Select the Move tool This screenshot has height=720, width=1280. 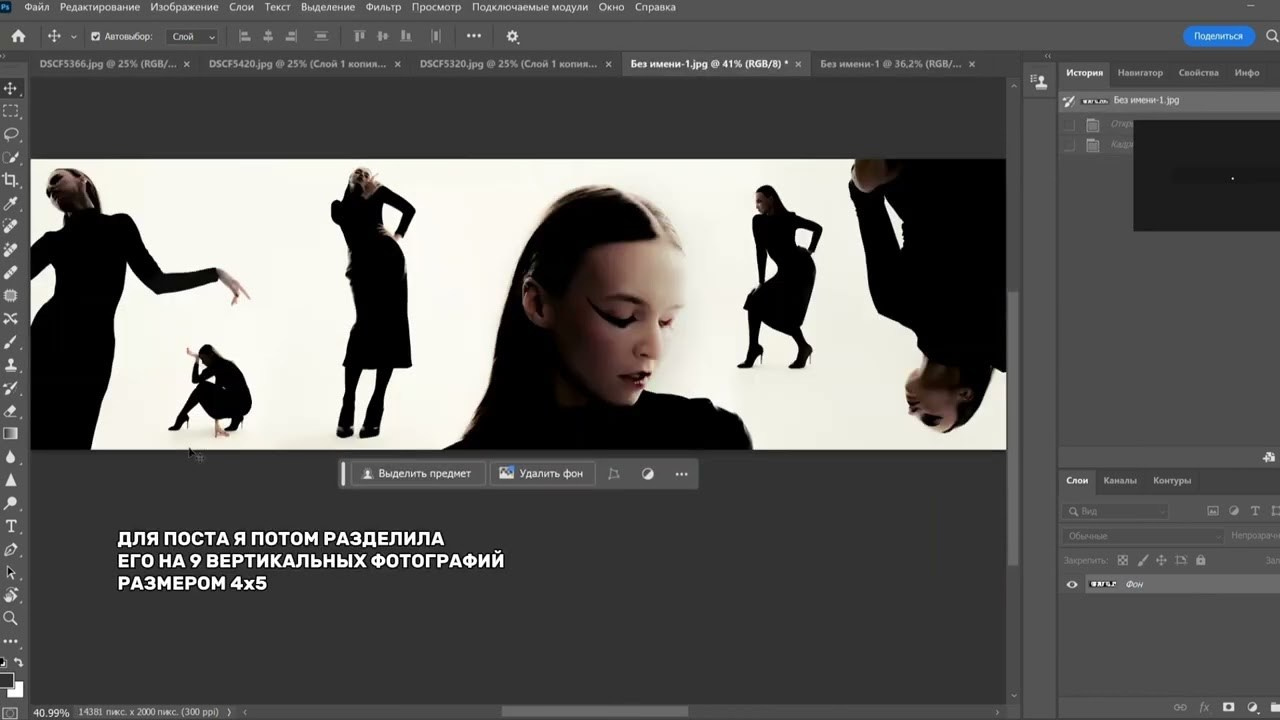point(11,88)
